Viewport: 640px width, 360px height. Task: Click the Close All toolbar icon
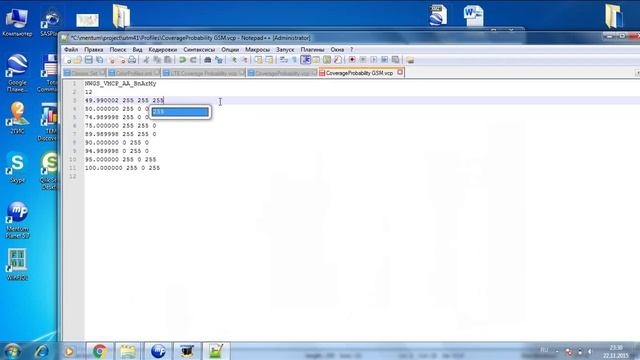pyautogui.click(x=122, y=60)
